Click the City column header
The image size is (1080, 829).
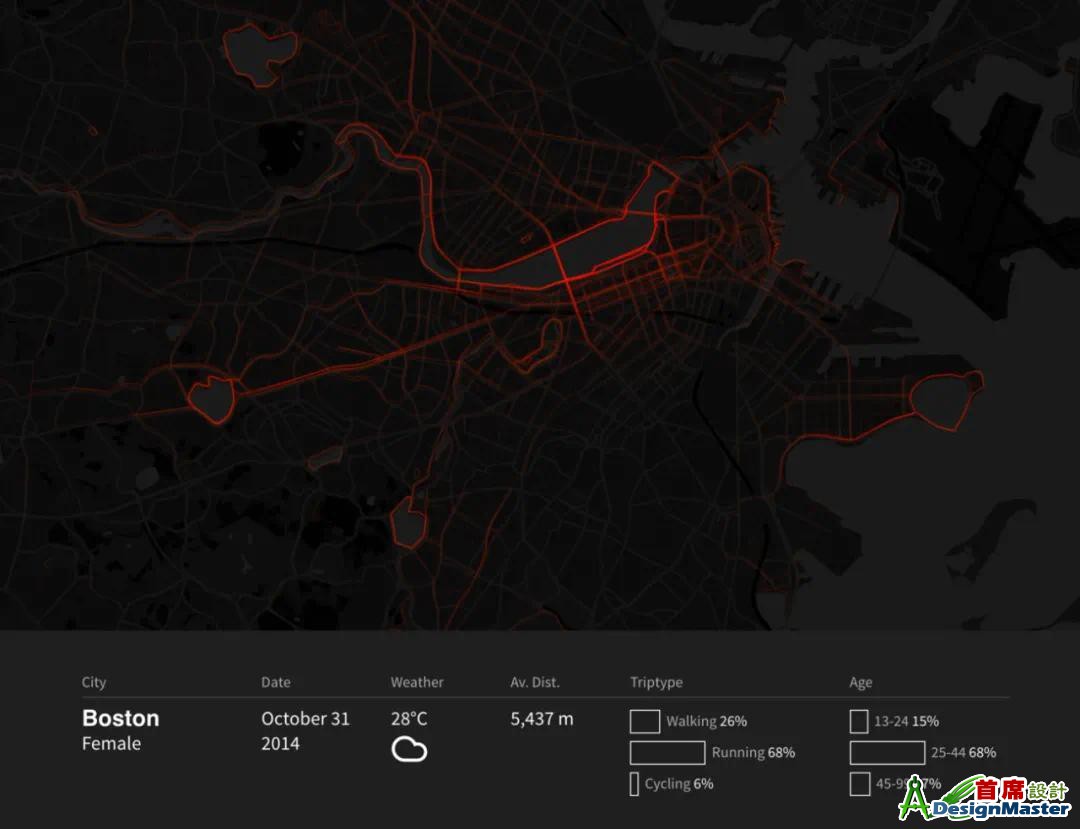pyautogui.click(x=94, y=682)
